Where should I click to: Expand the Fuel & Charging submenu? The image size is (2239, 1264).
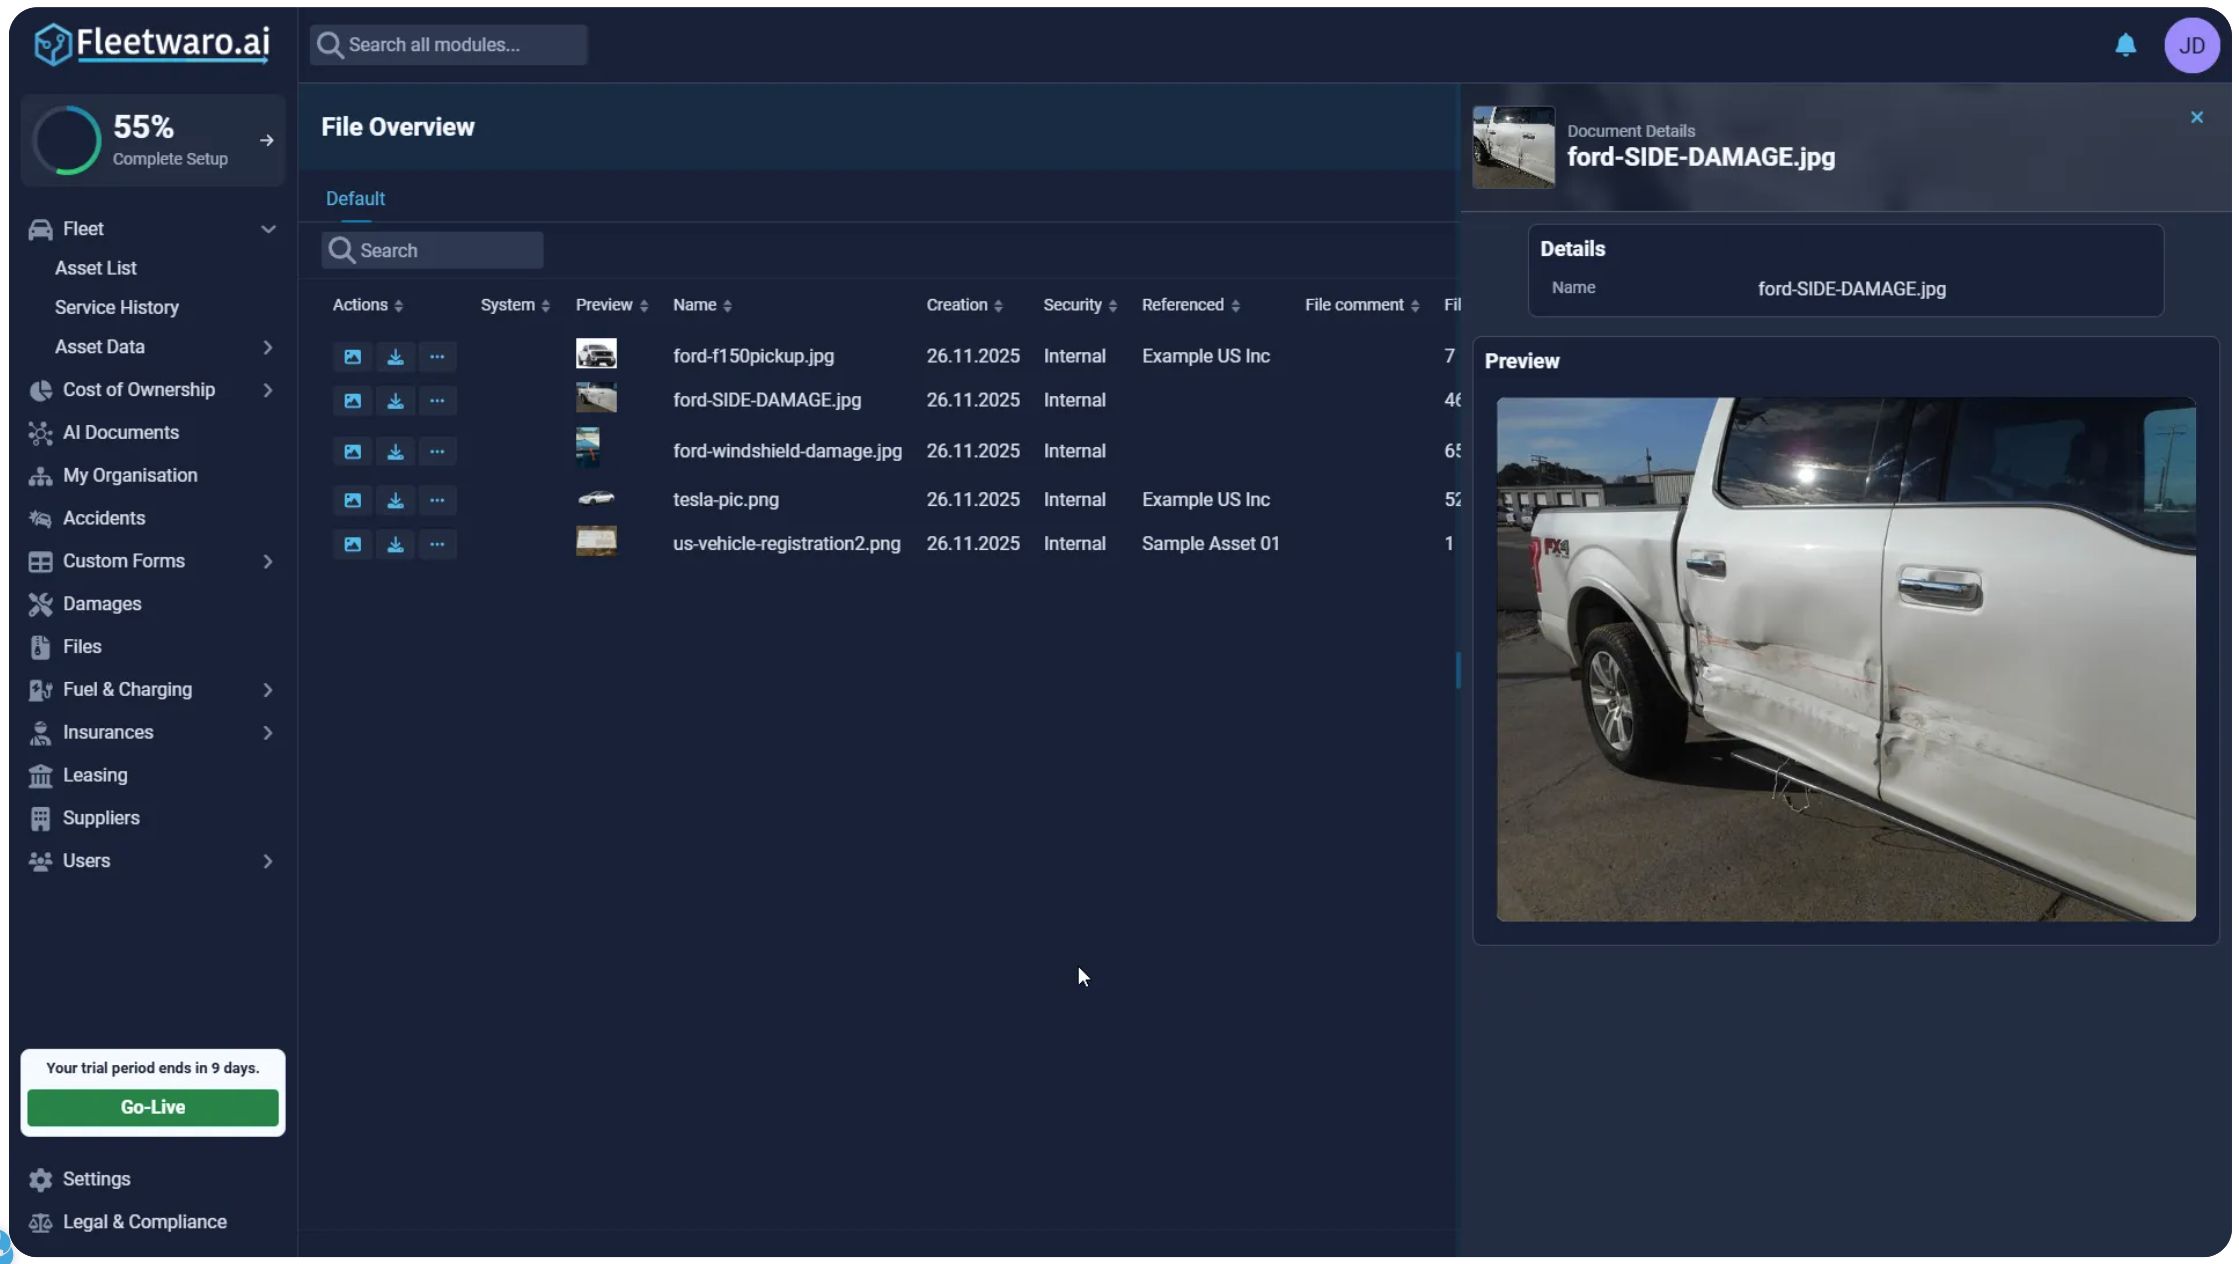click(x=267, y=690)
